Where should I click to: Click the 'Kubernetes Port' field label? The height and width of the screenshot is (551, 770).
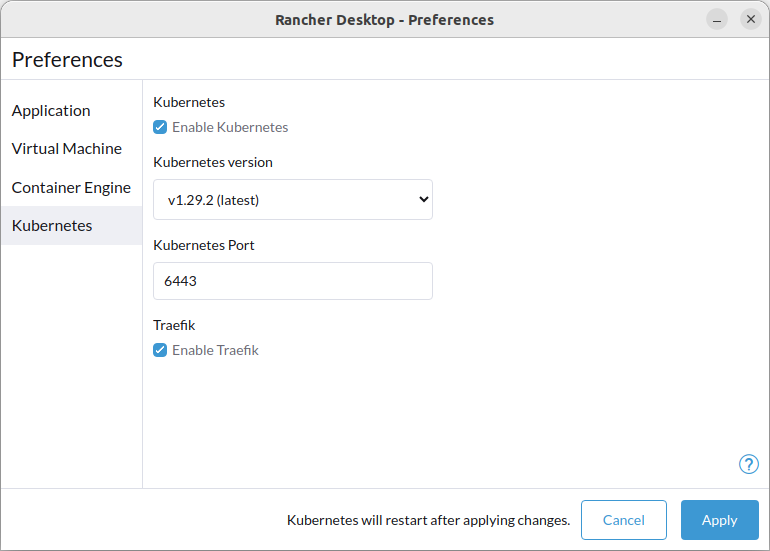point(204,245)
